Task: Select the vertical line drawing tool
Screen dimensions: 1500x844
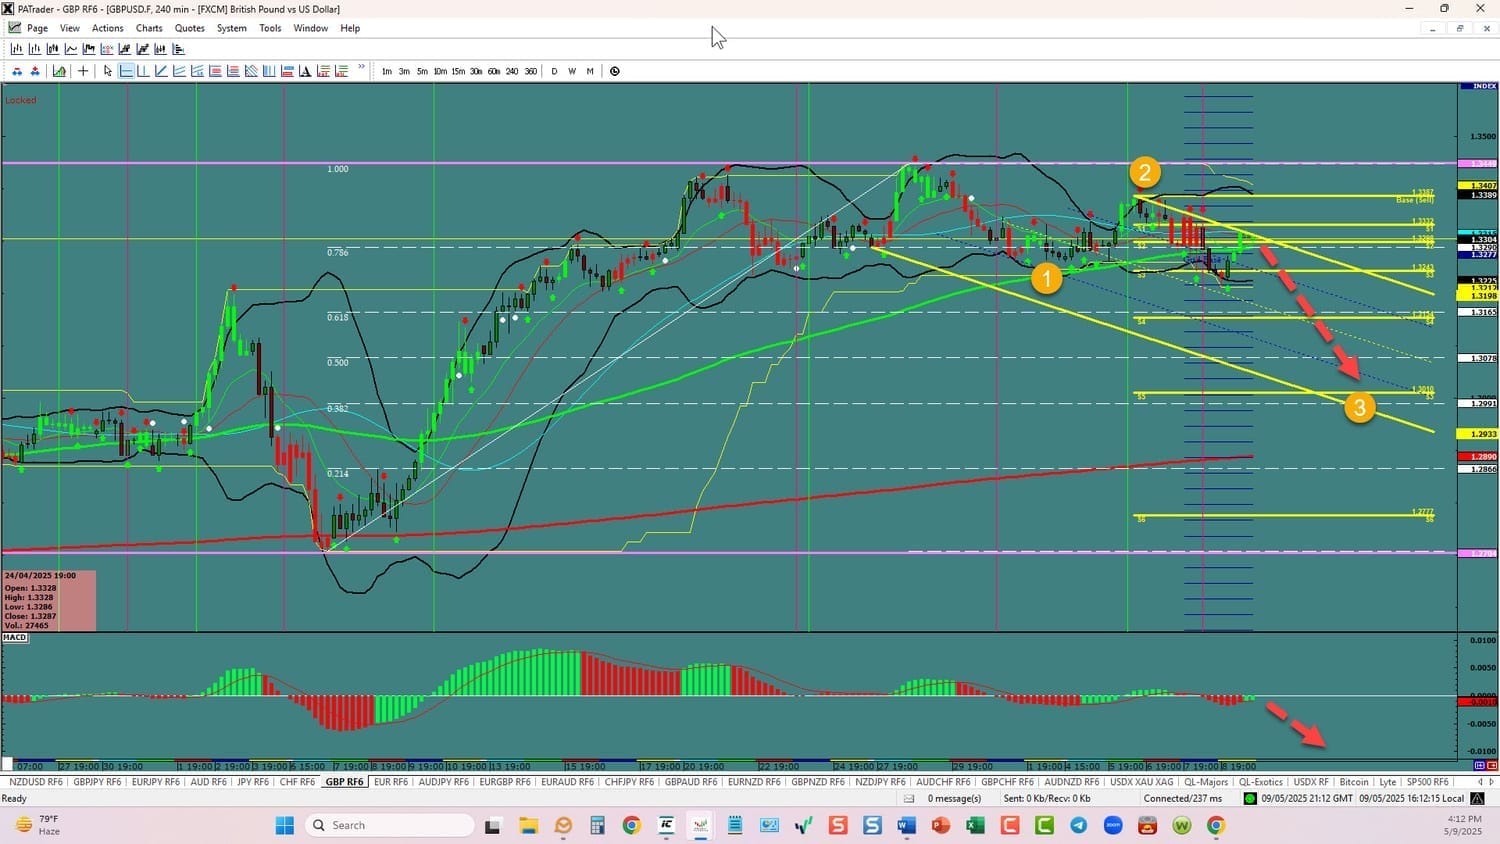Action: pyautogui.click(x=143, y=71)
